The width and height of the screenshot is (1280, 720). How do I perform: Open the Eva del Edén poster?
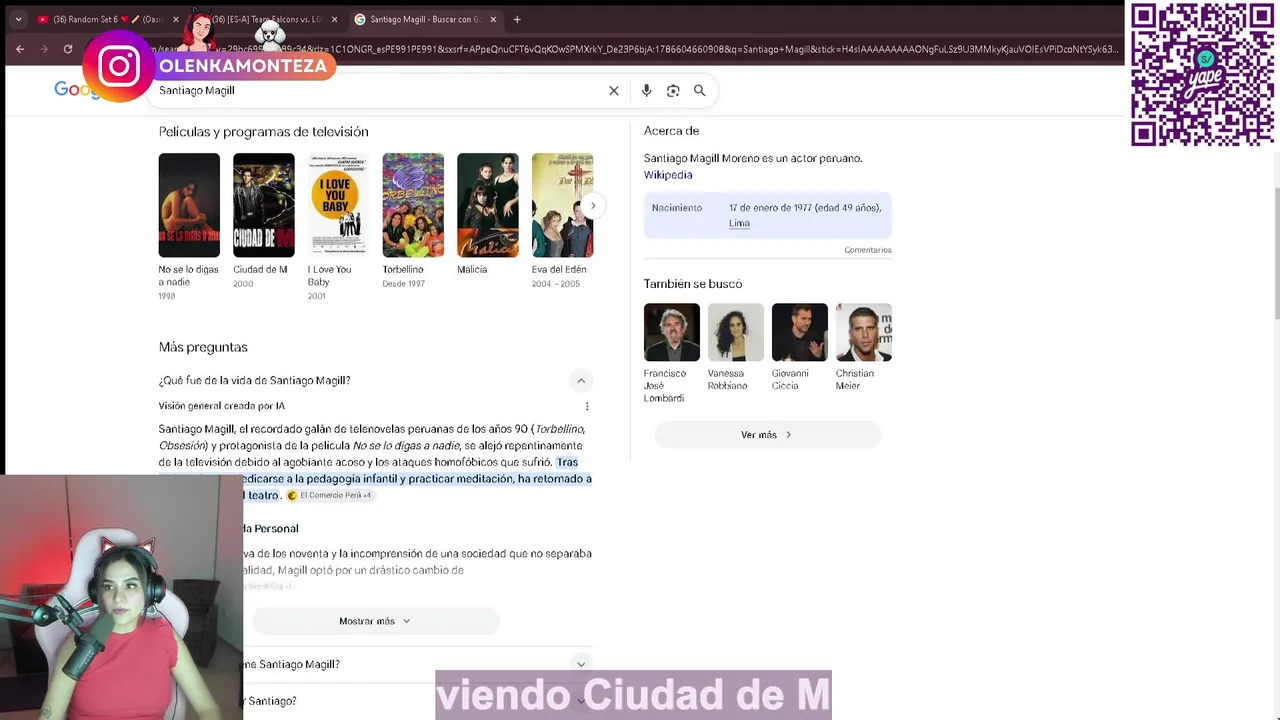pyautogui.click(x=562, y=205)
